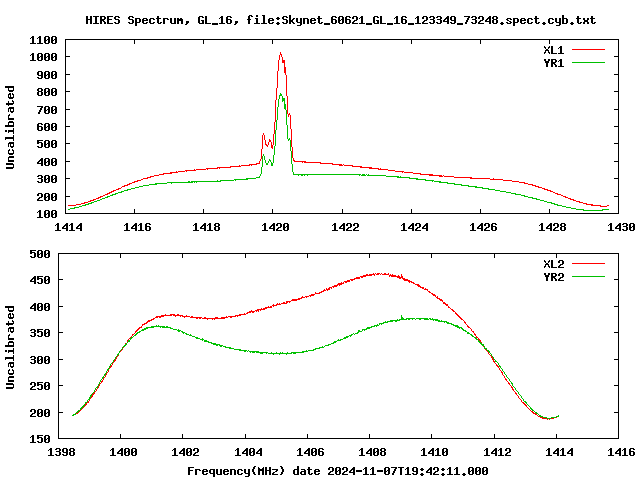This screenshot has width=640, height=480.
Task: Click the red XL1 legend line sample
Action: [588, 50]
